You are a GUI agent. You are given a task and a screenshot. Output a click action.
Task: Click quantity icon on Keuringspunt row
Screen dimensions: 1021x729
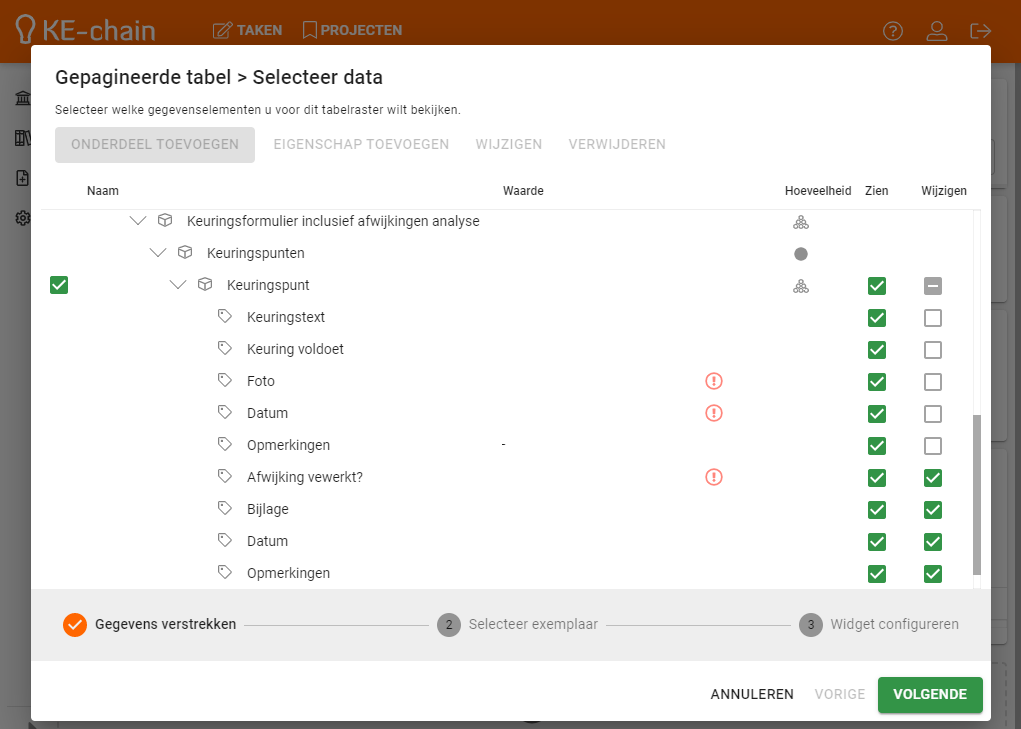[800, 286]
